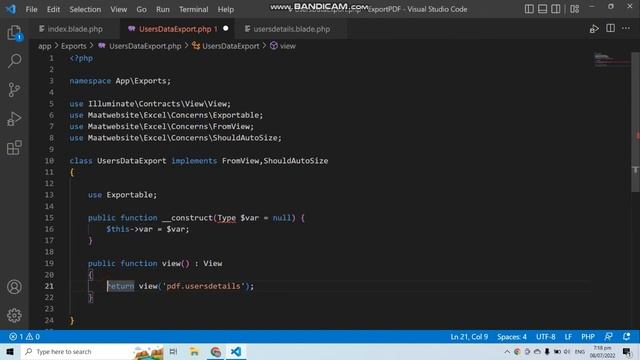The height and width of the screenshot is (360, 640).
Task: Toggle bottom panel layout icon
Action: (x=542, y=9)
